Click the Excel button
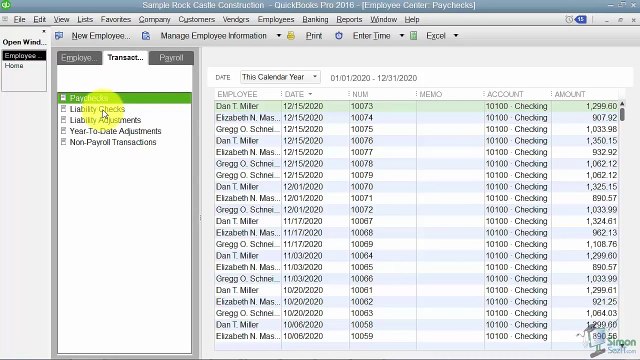This screenshot has height=360, width=640. 436,36
